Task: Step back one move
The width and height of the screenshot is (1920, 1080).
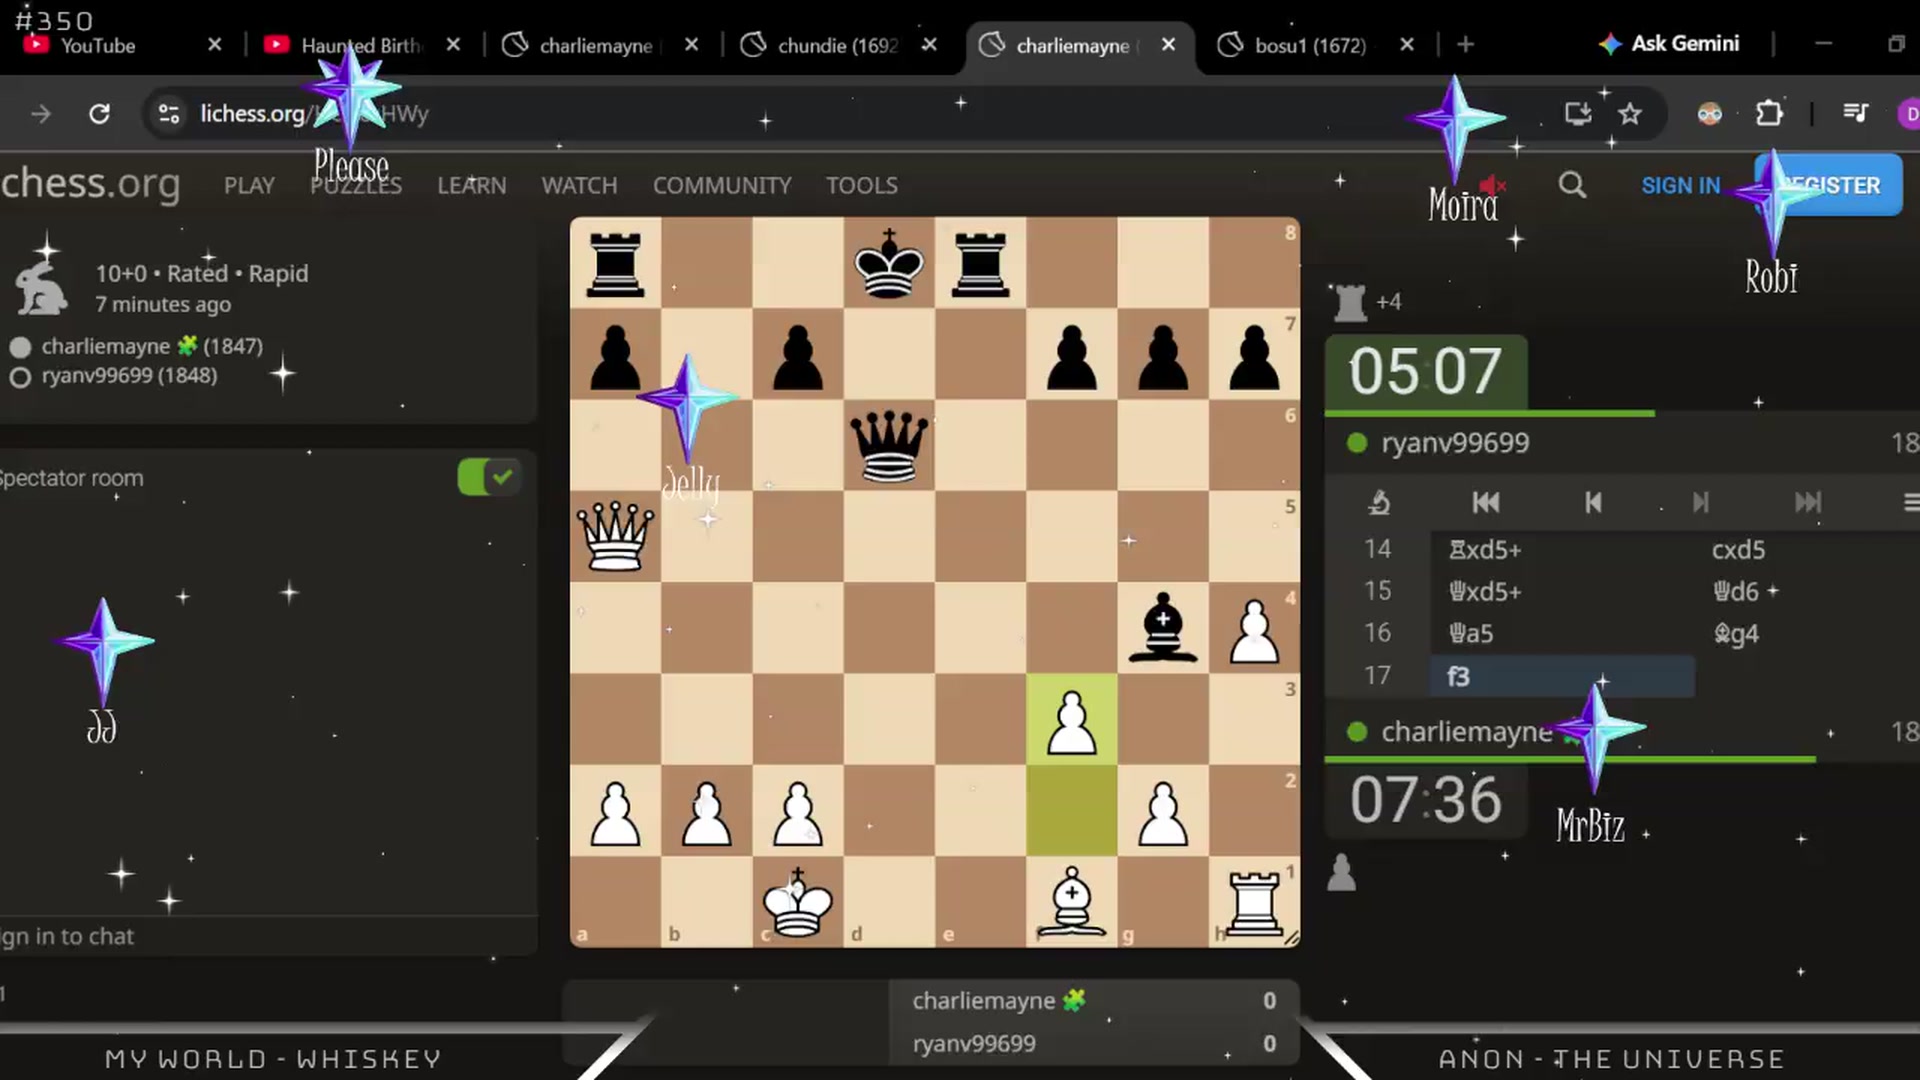Action: [x=1593, y=502]
